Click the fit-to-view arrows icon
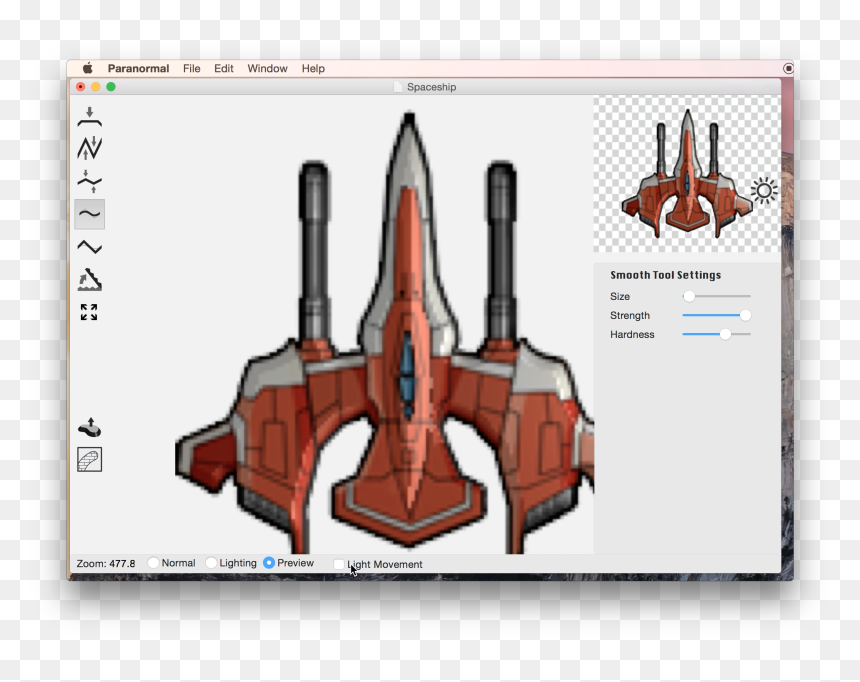Viewport: 860px width, 682px height. click(89, 312)
